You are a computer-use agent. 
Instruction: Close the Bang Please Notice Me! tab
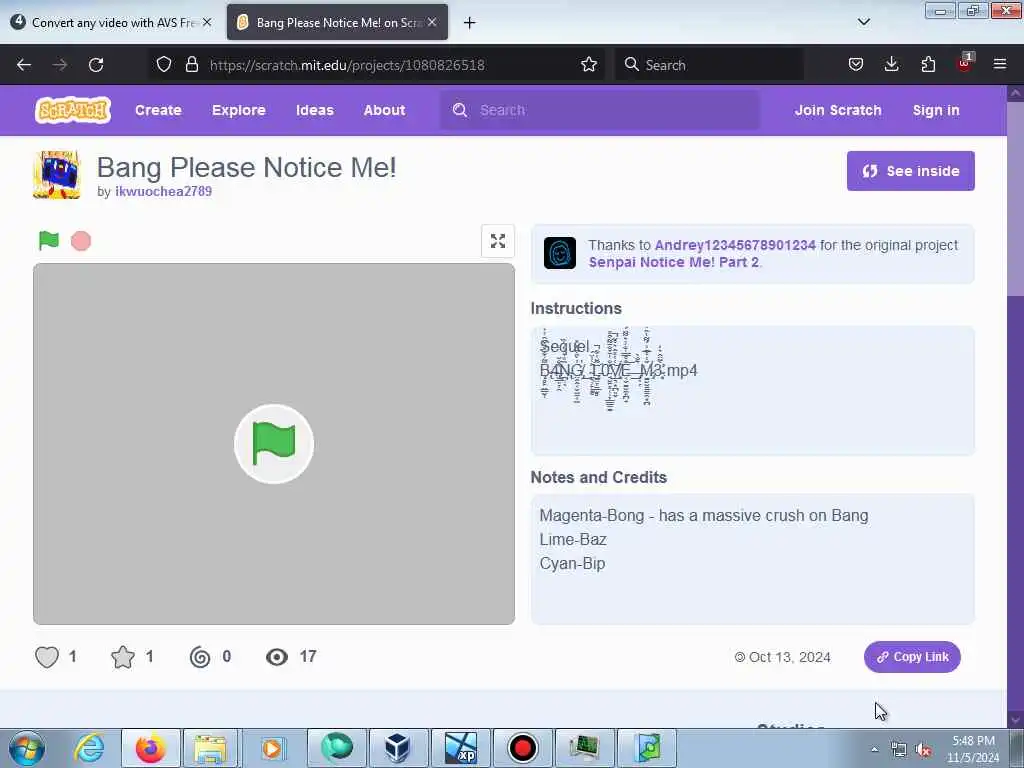tap(432, 22)
